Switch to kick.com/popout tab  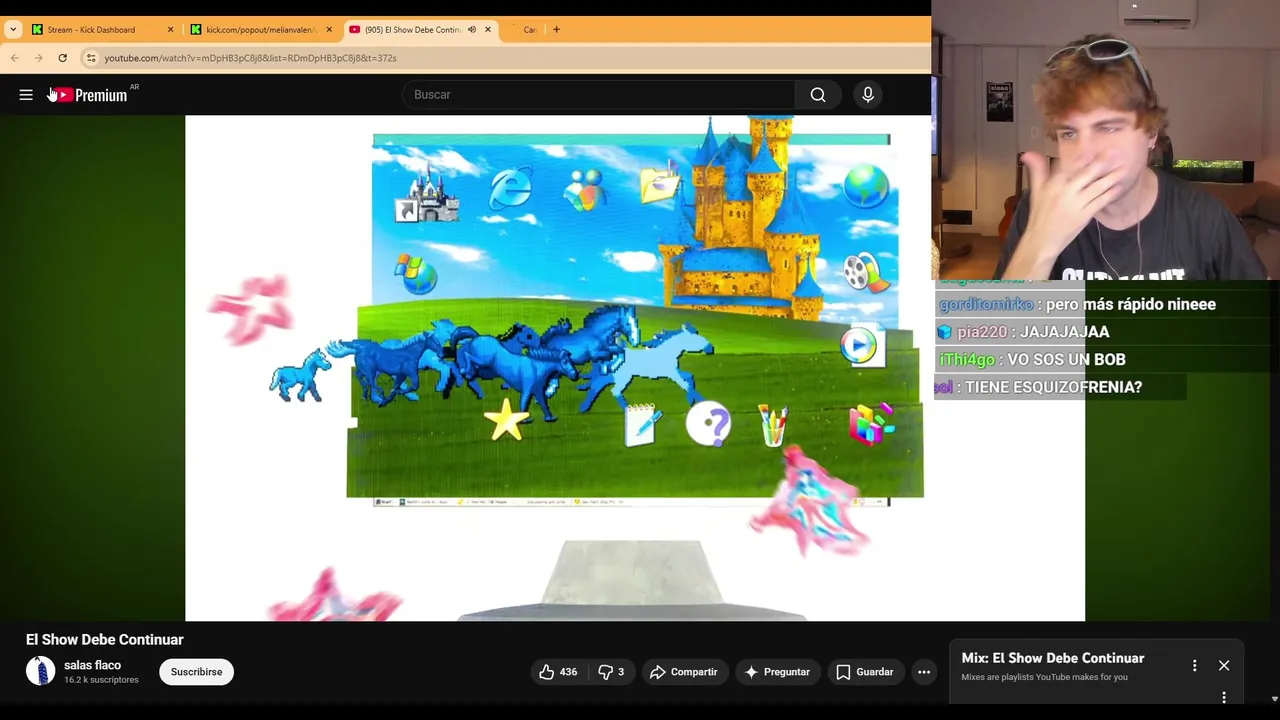coord(261,30)
